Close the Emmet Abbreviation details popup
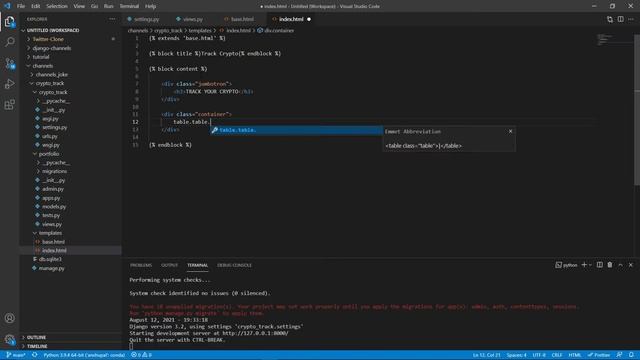 coord(510,131)
